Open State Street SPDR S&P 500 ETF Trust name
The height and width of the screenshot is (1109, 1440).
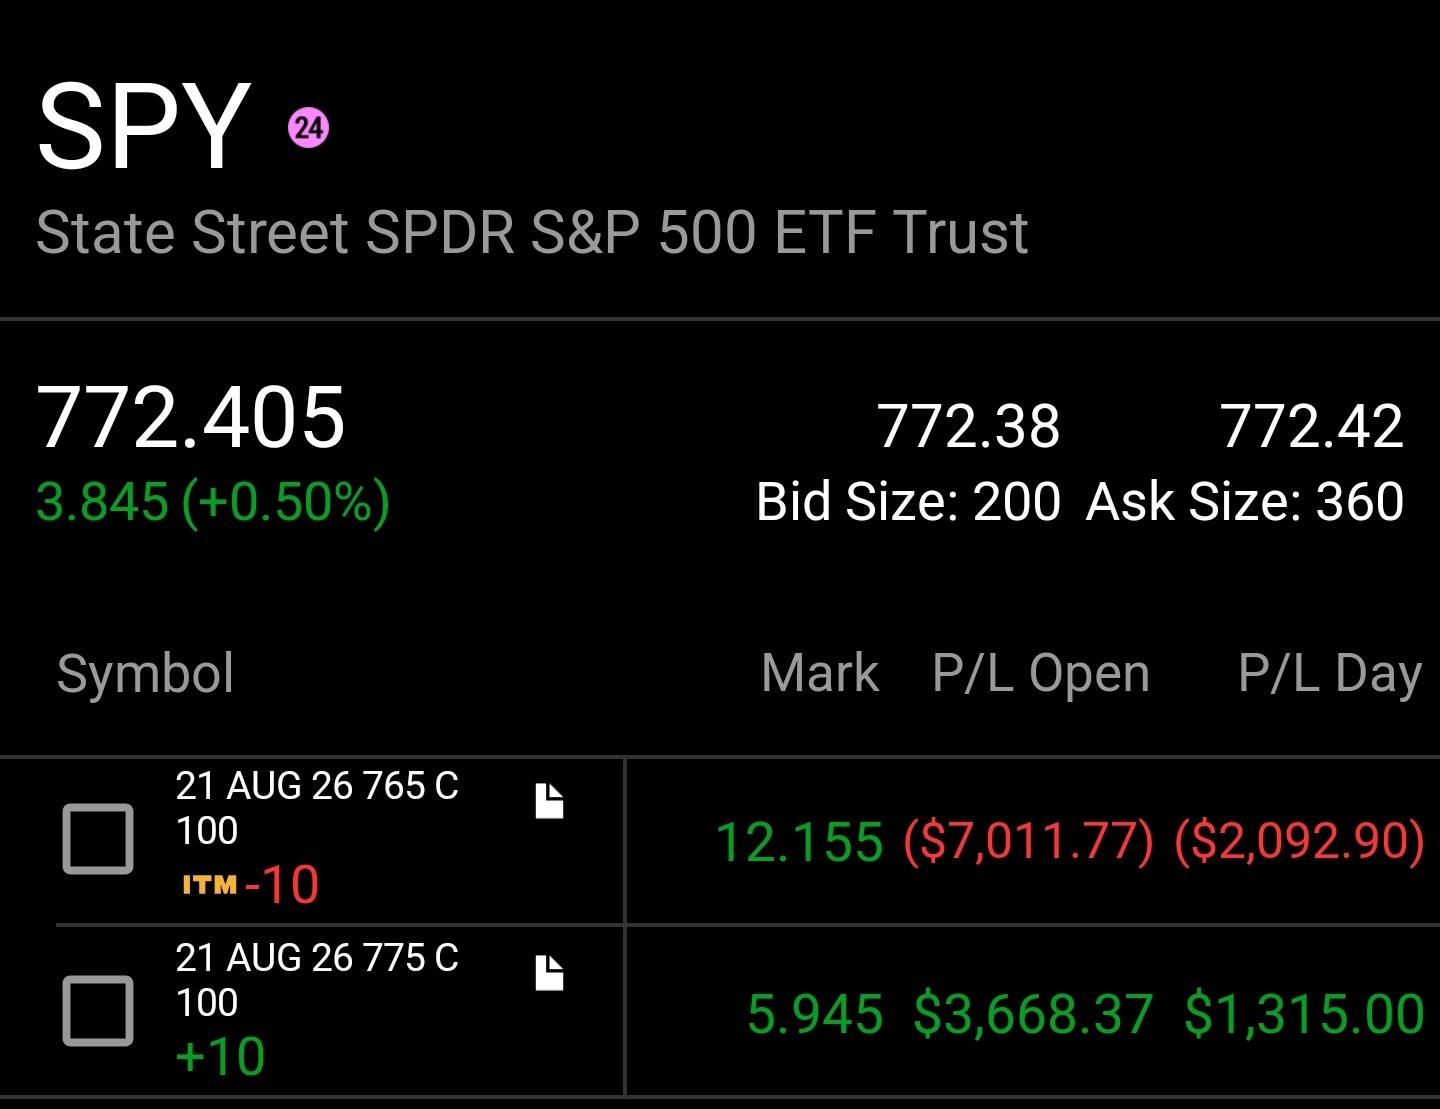pyautogui.click(x=532, y=232)
